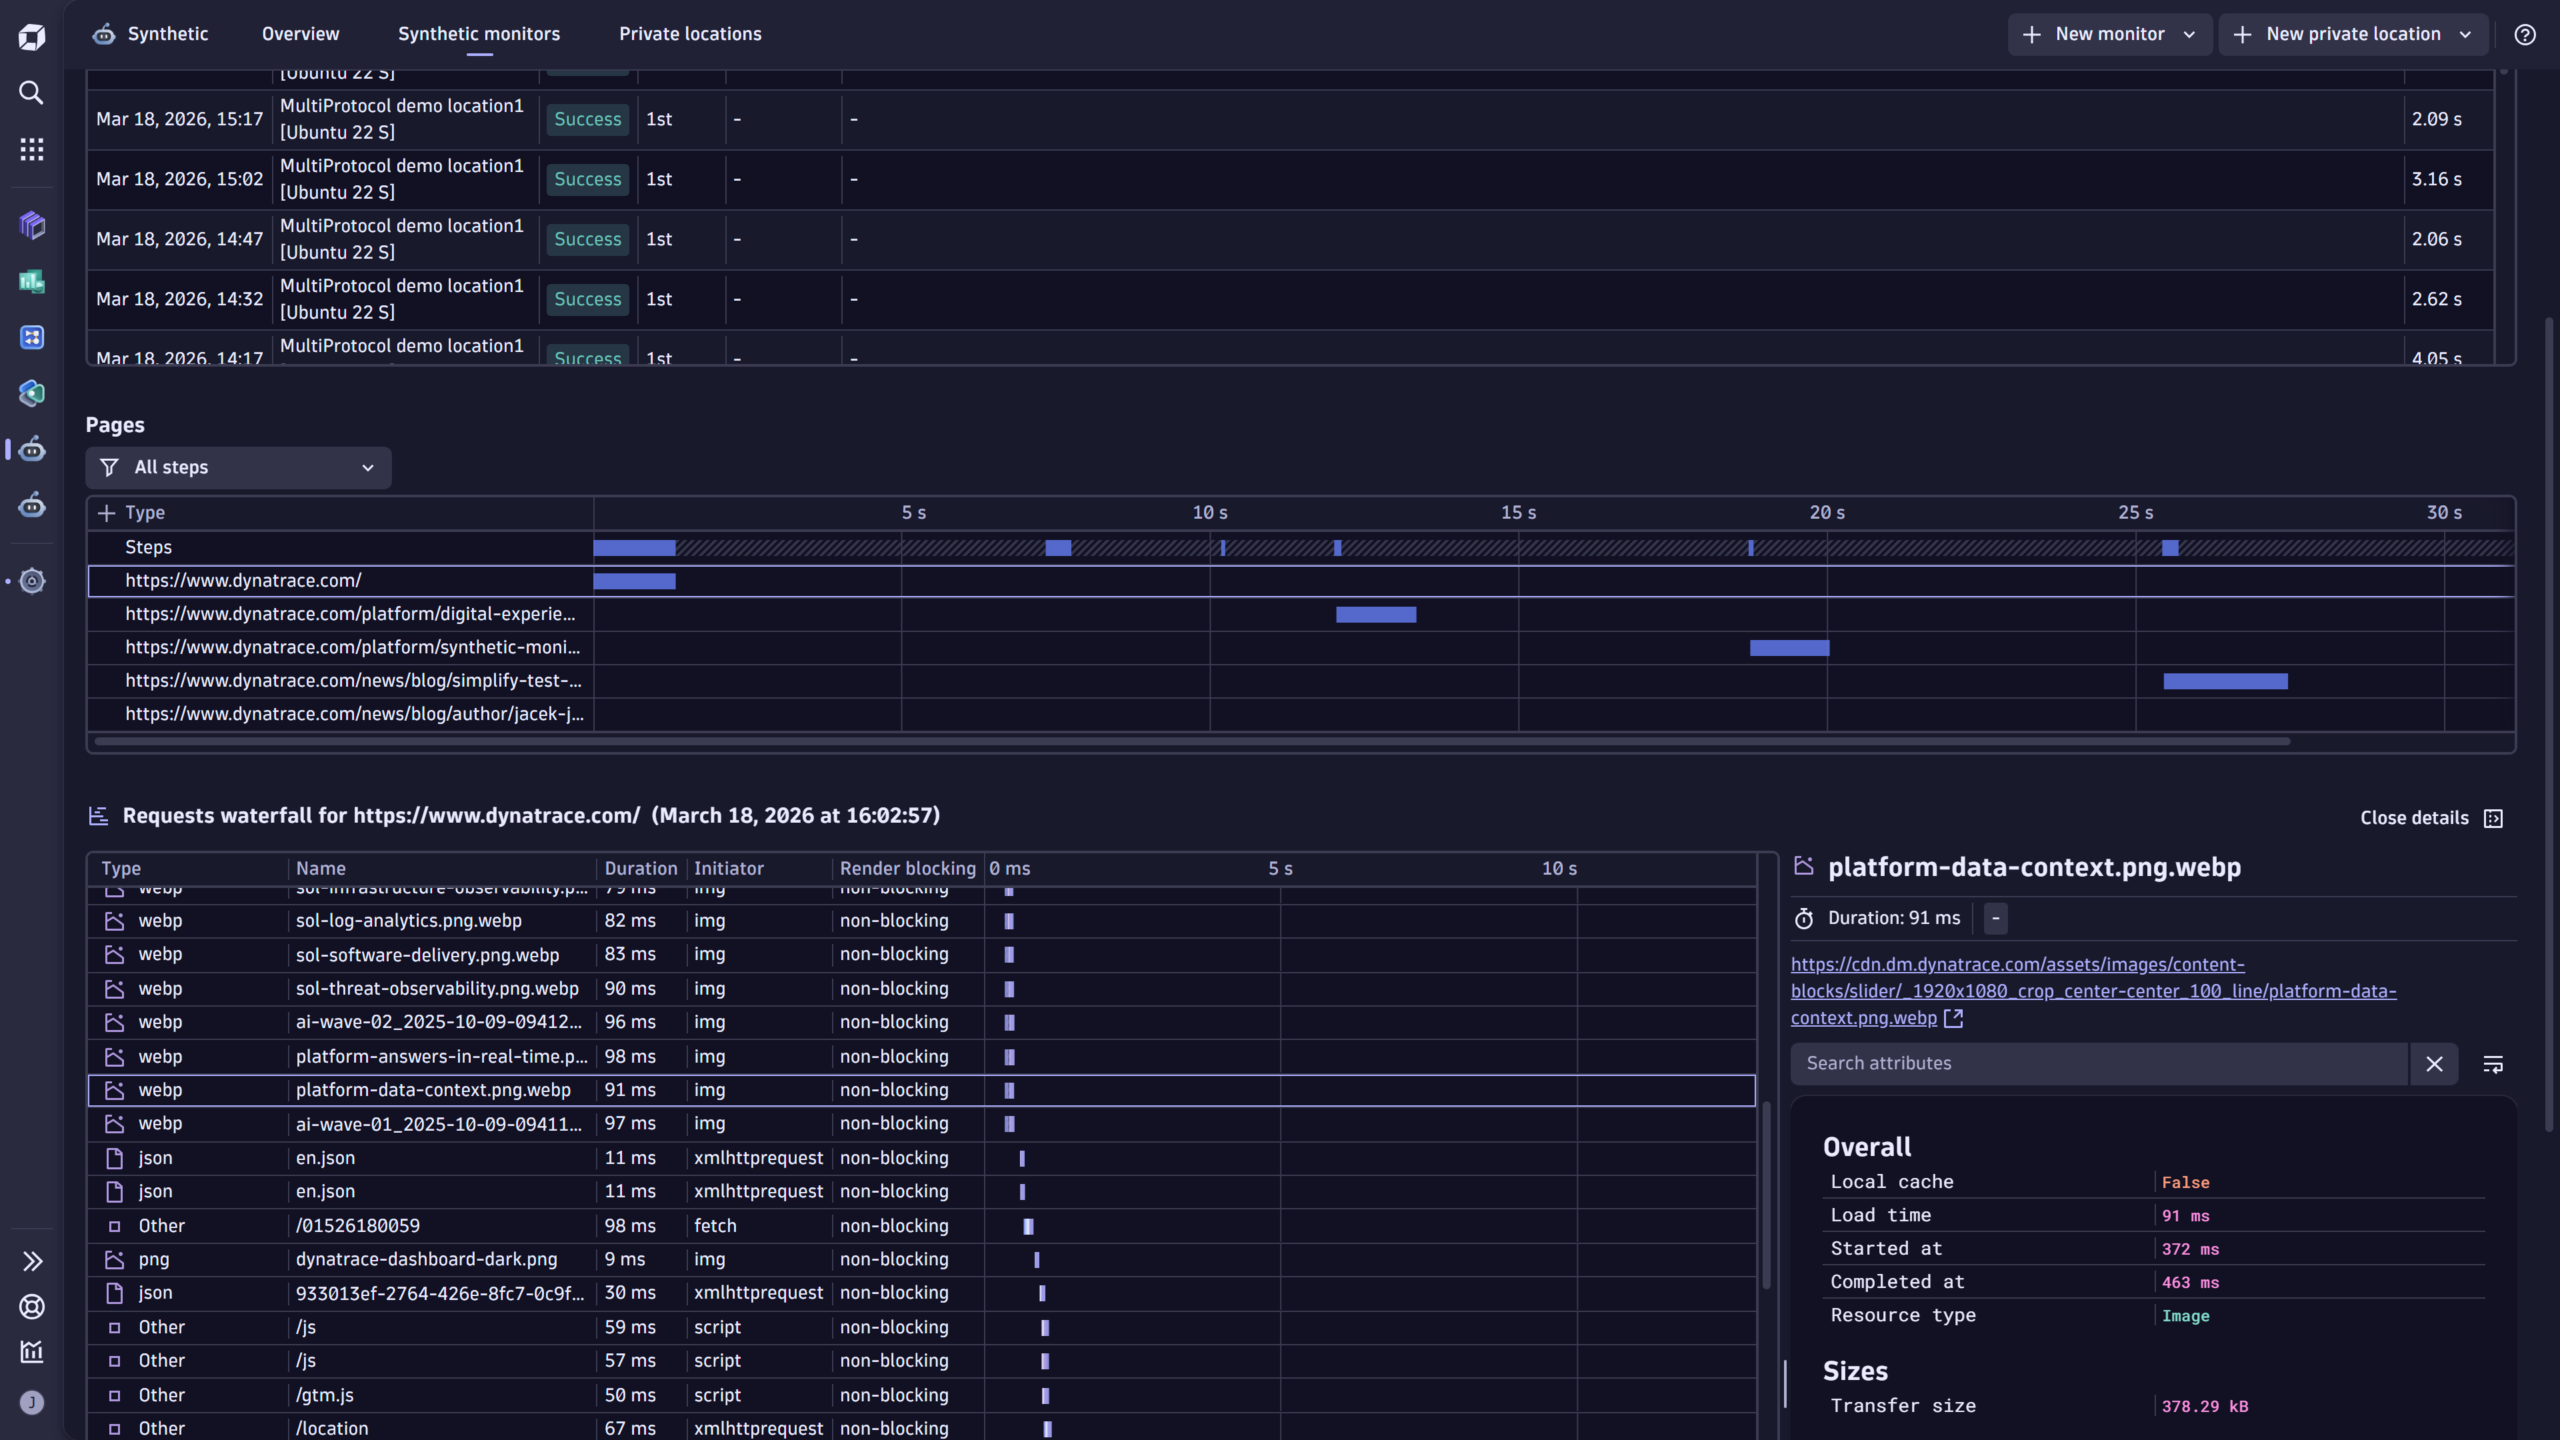Viewport: 2560px width, 1440px height.
Task: Select the Synthetic robot icon in sidebar
Action: pos(31,450)
